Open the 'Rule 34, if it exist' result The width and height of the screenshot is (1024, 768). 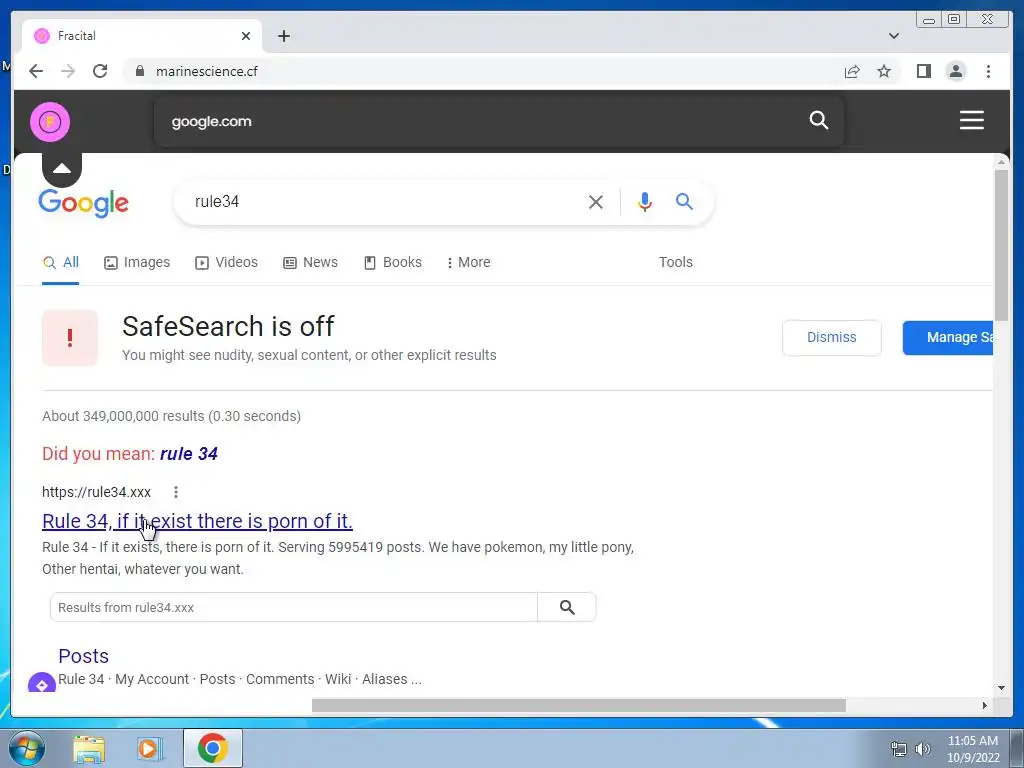coord(197,521)
